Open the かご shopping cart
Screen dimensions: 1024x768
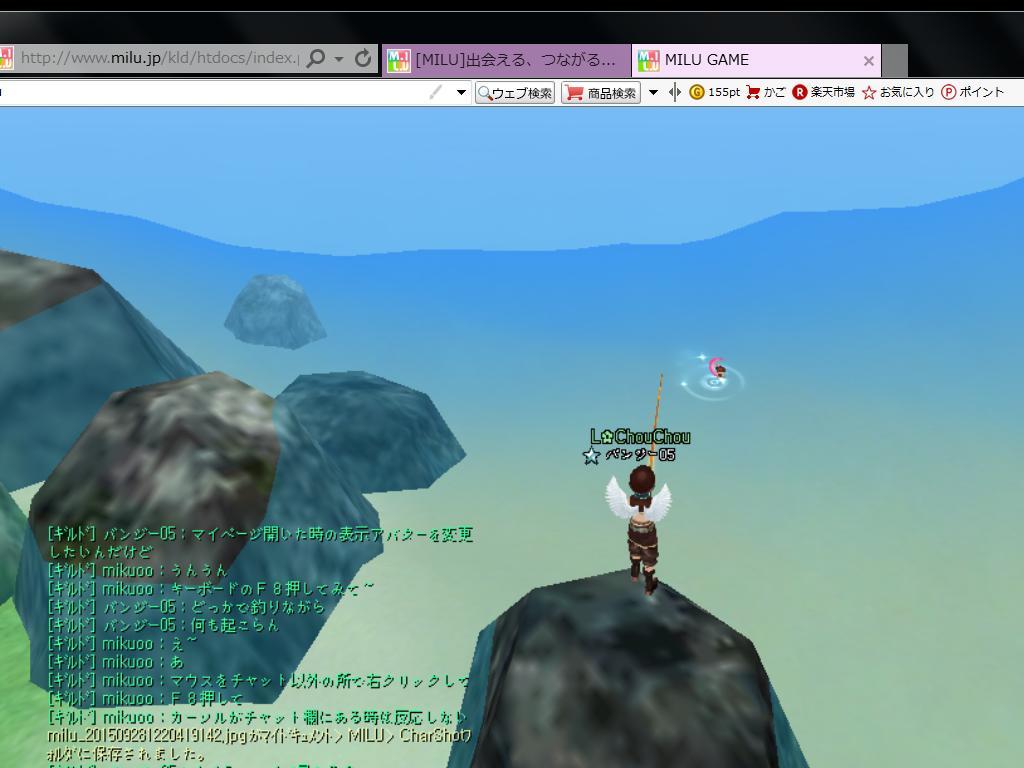click(765, 92)
